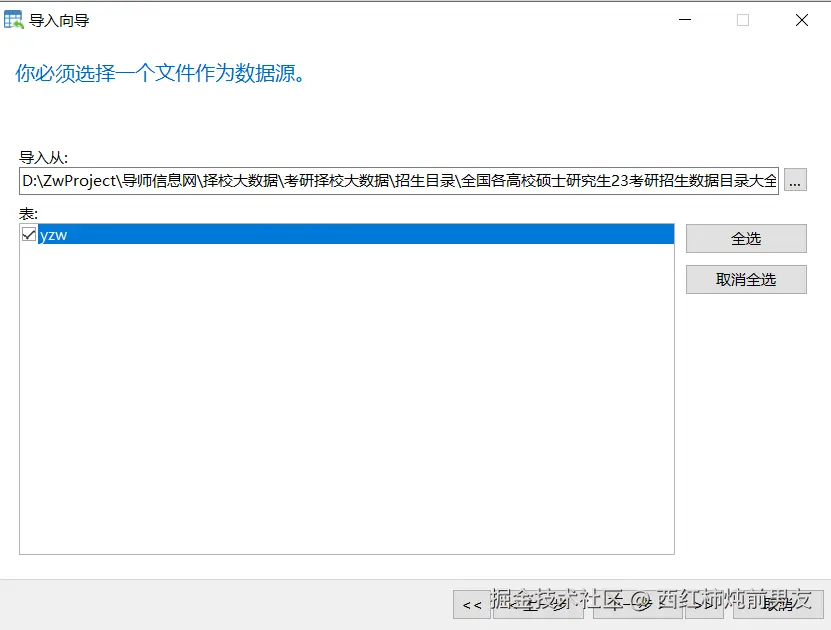
Task: Click the 表: label above the table list
Action: point(24,212)
